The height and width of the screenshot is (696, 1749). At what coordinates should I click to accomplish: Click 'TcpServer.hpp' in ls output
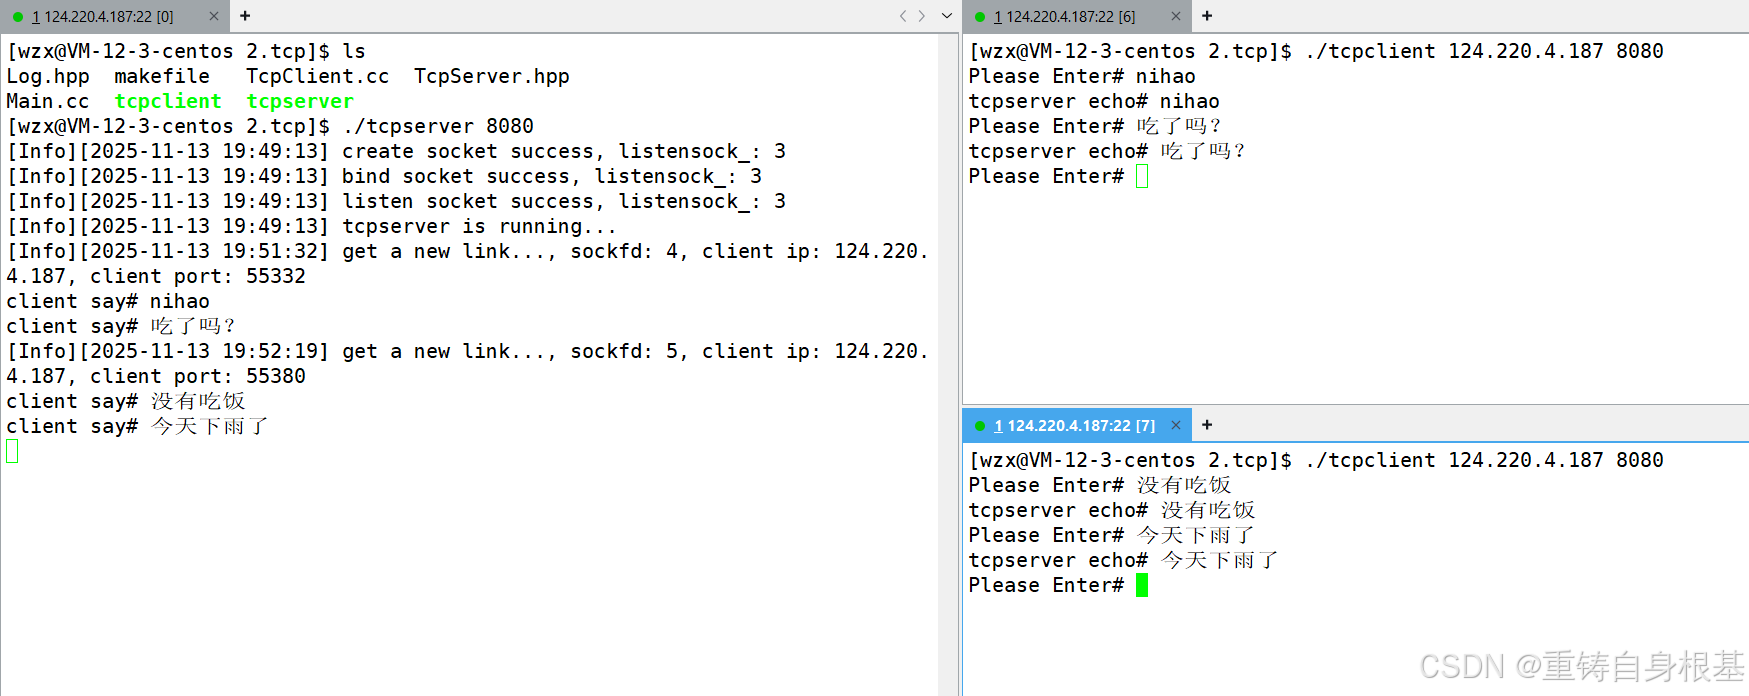point(492,76)
